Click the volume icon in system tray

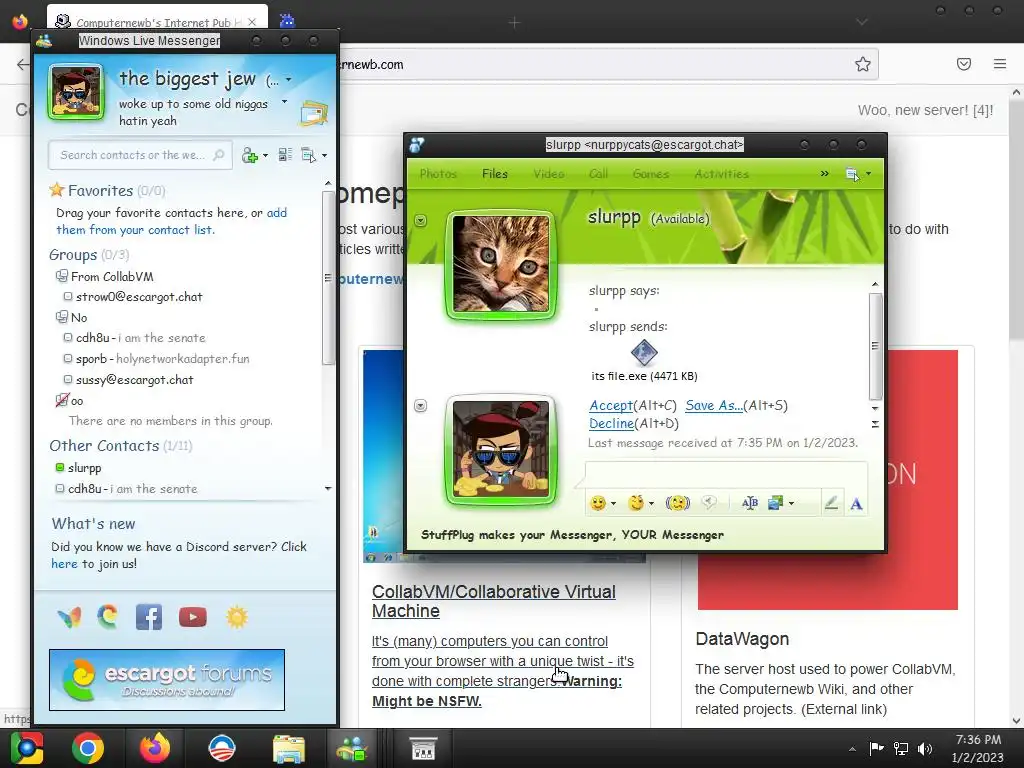[925, 748]
